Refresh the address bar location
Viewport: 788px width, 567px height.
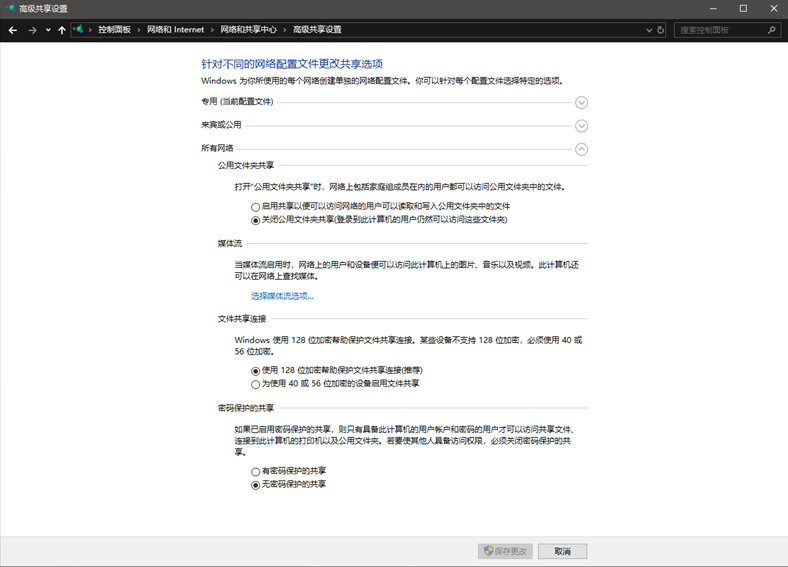[x=660, y=30]
